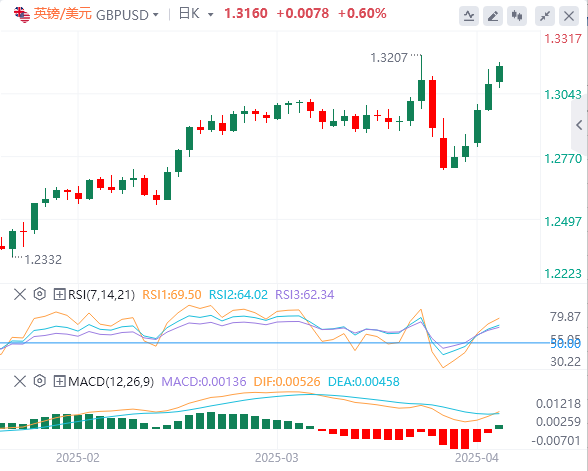The image size is (588, 471).
Task: Click the MACD:0.00136 value
Action: (204, 382)
